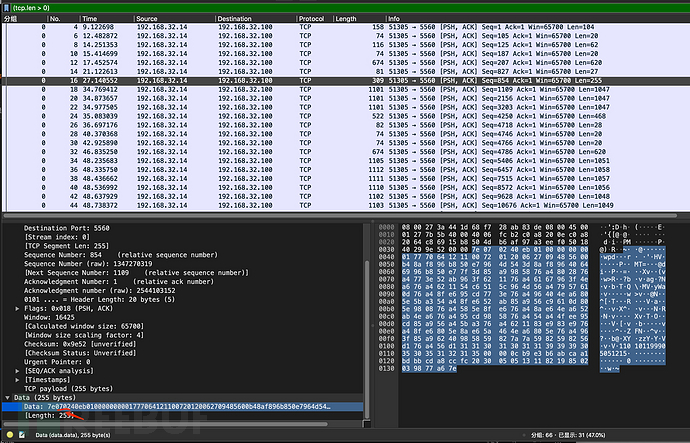
Task: Click the Destination column header
Action: click(x=234, y=18)
